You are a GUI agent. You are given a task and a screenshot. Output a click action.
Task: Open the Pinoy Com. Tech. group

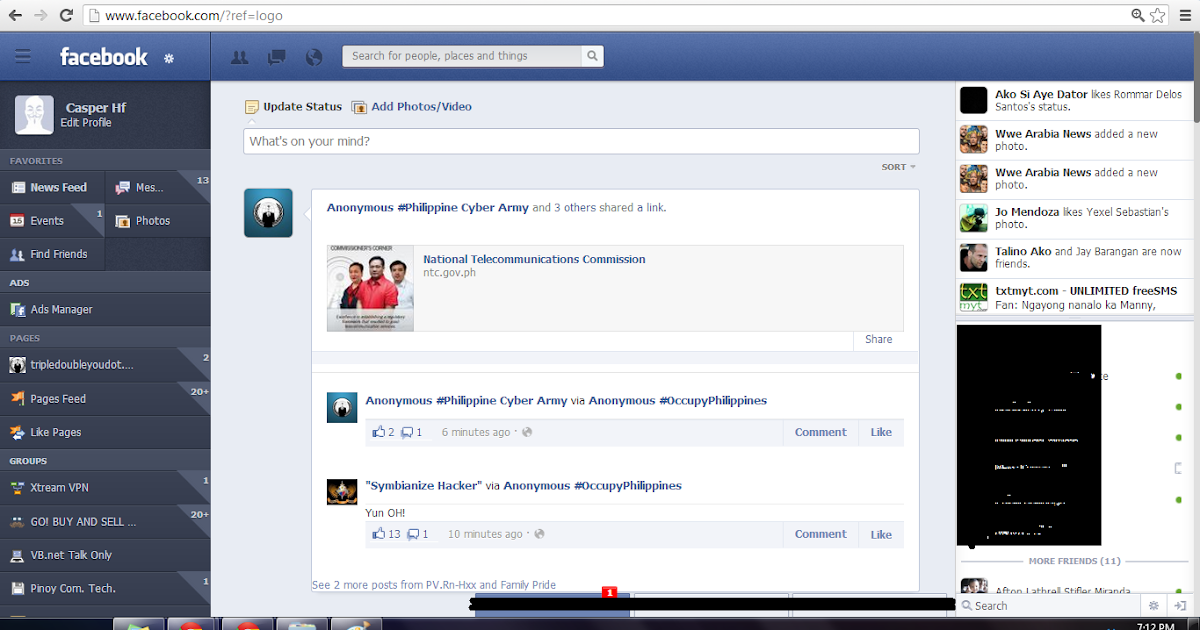pos(105,588)
